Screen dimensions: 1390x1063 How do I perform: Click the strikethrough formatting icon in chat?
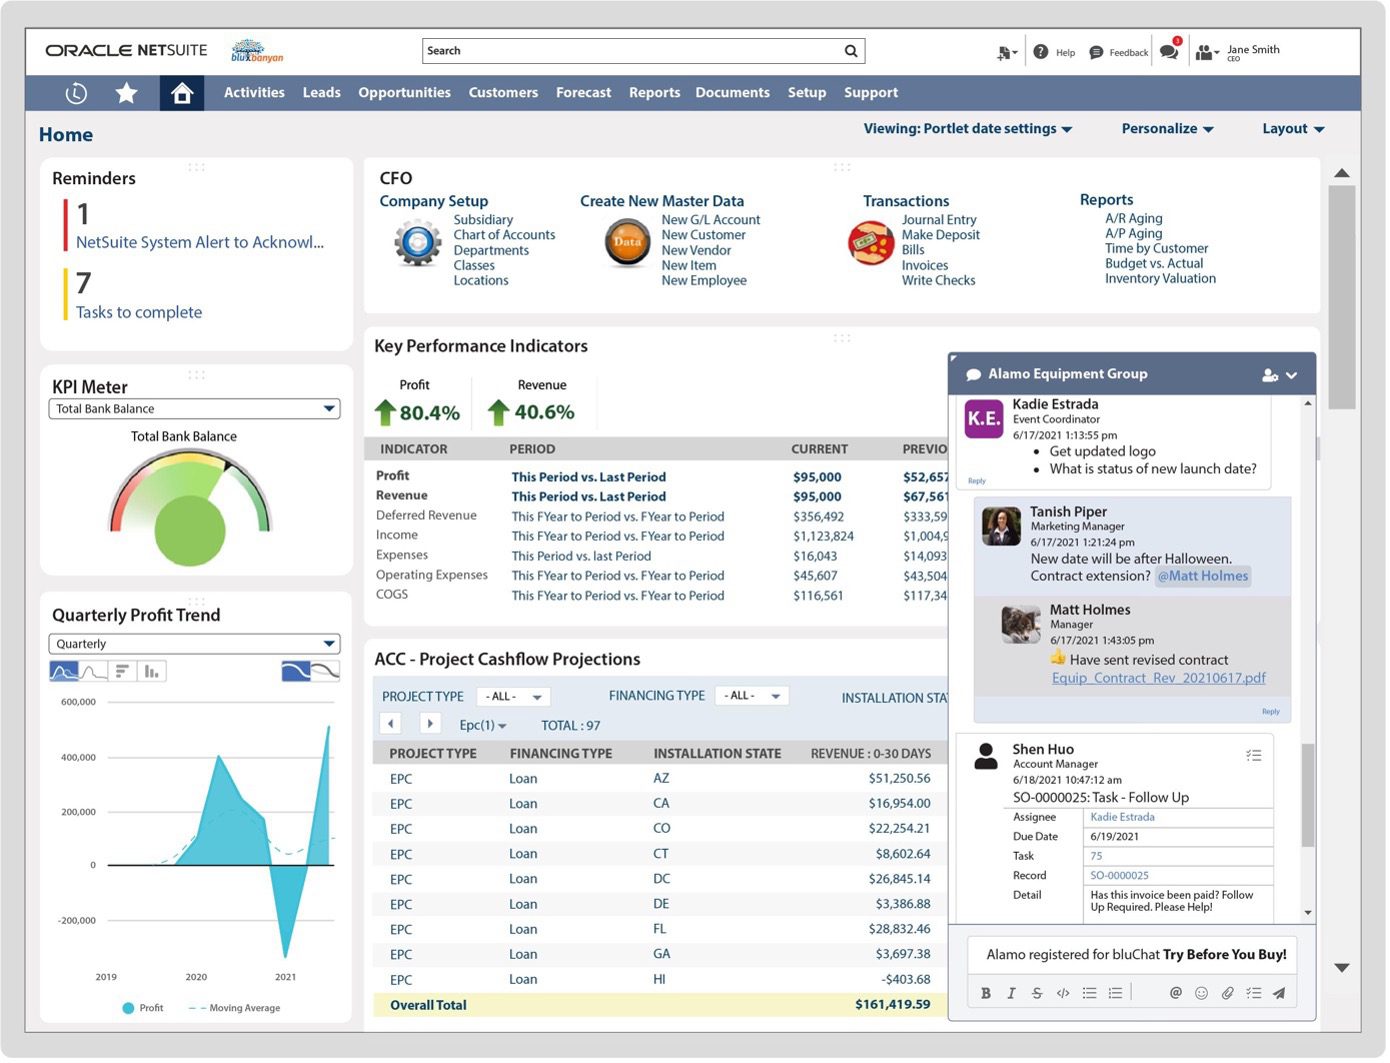pos(1037,994)
